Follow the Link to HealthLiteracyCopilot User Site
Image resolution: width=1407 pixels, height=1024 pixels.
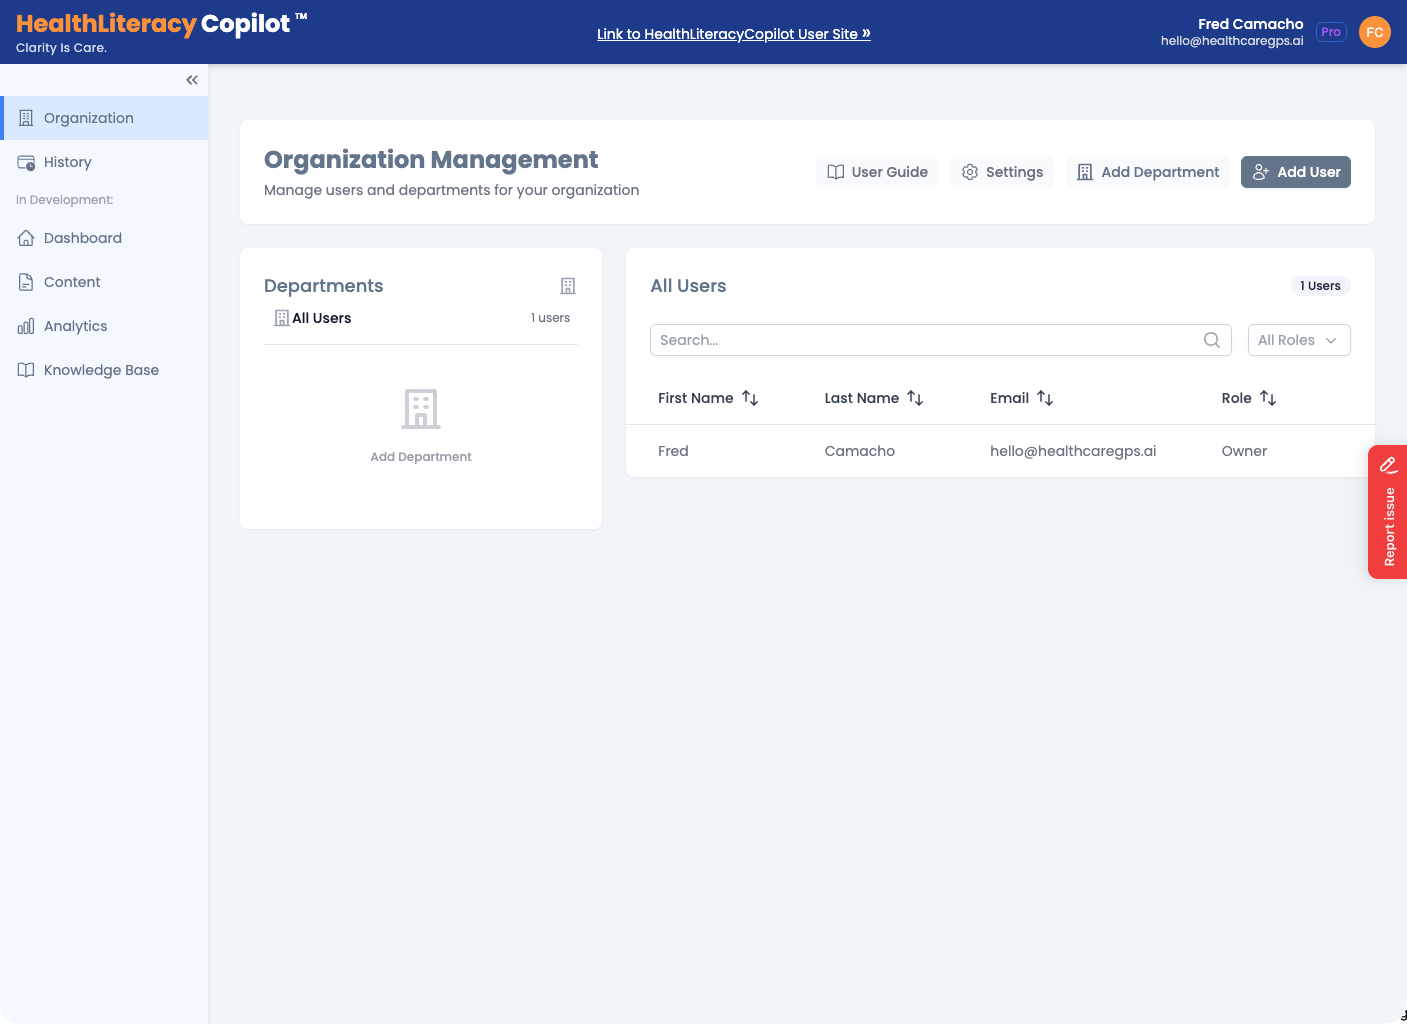733,33
